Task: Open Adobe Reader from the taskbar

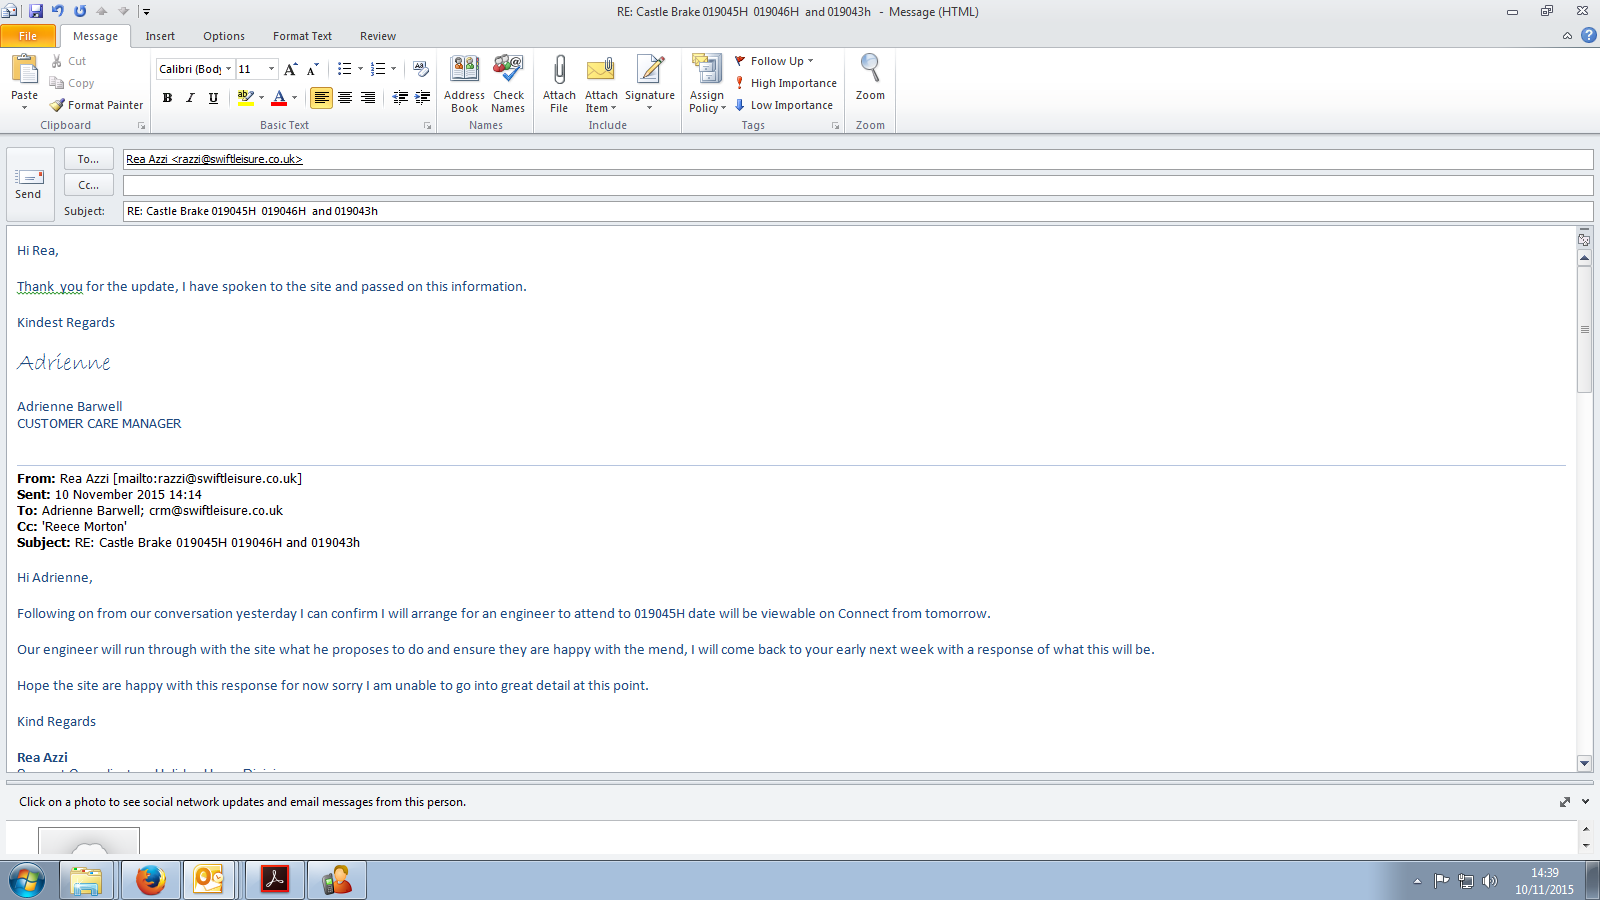Action: [275, 880]
